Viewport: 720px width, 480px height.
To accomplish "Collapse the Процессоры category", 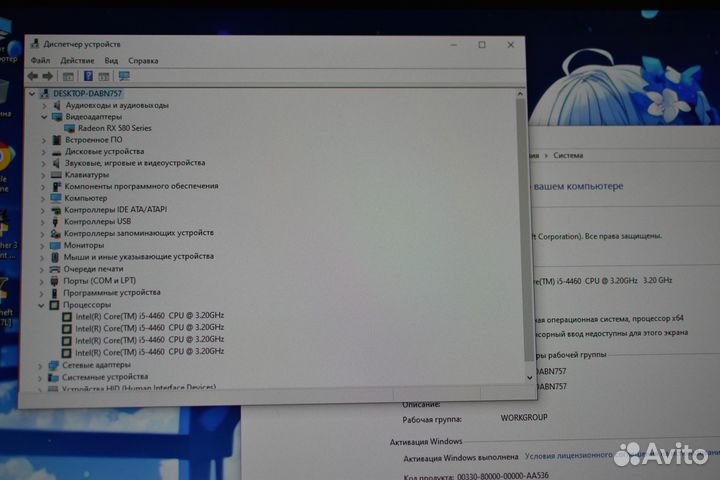I will [x=41, y=305].
